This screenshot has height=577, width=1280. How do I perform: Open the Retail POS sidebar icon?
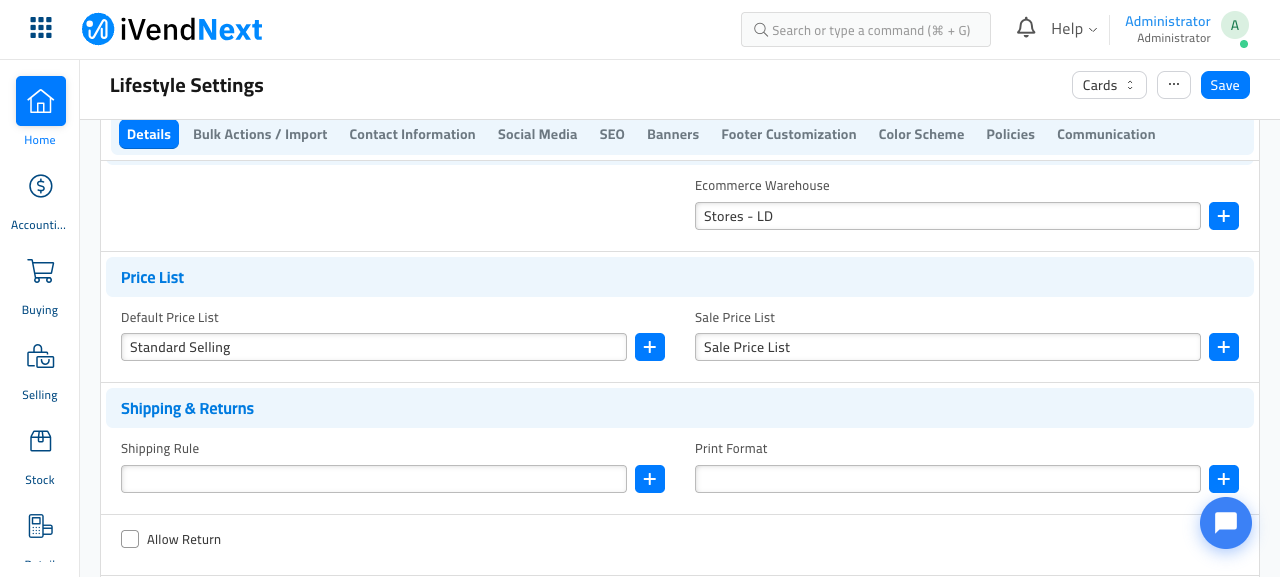40,526
